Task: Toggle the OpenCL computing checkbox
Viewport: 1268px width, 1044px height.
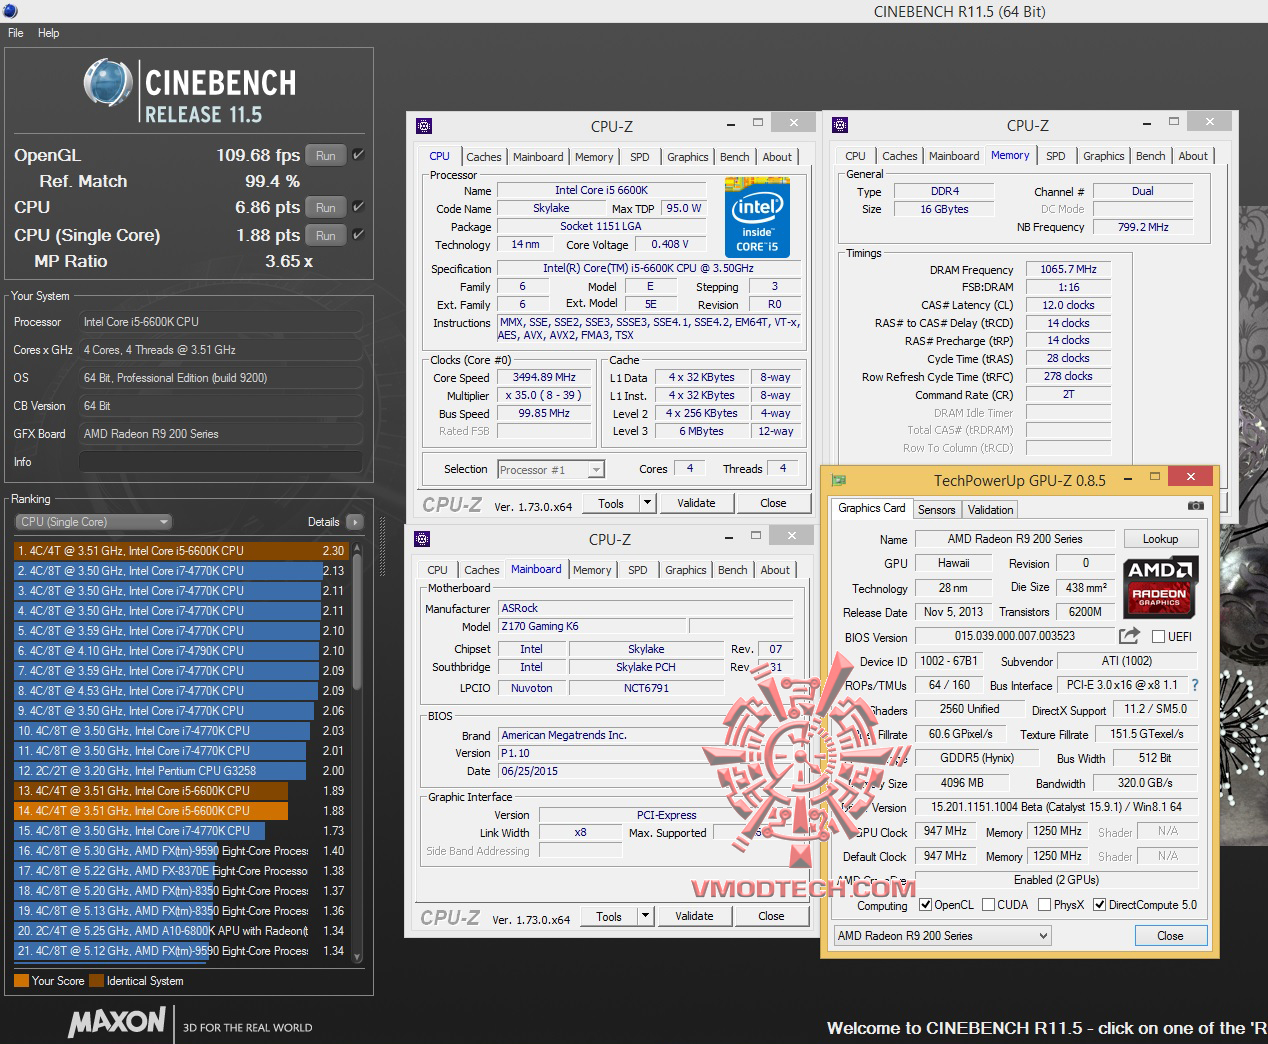Action: coord(925,905)
